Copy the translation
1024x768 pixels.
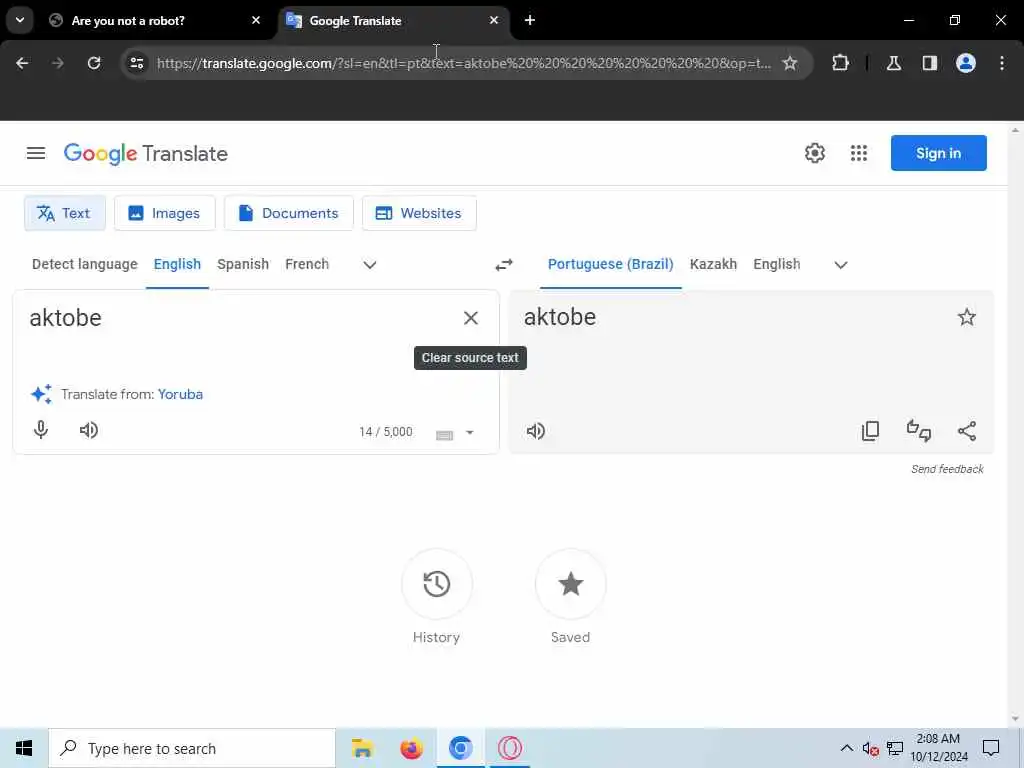coord(871,431)
